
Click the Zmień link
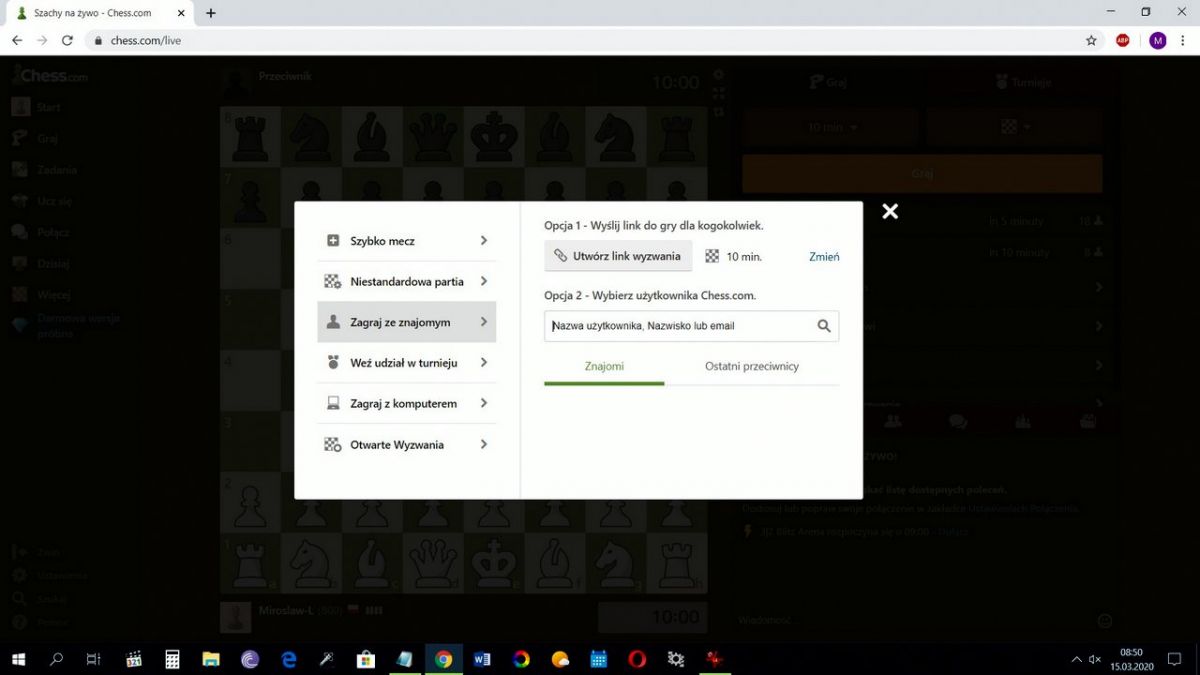coord(824,257)
